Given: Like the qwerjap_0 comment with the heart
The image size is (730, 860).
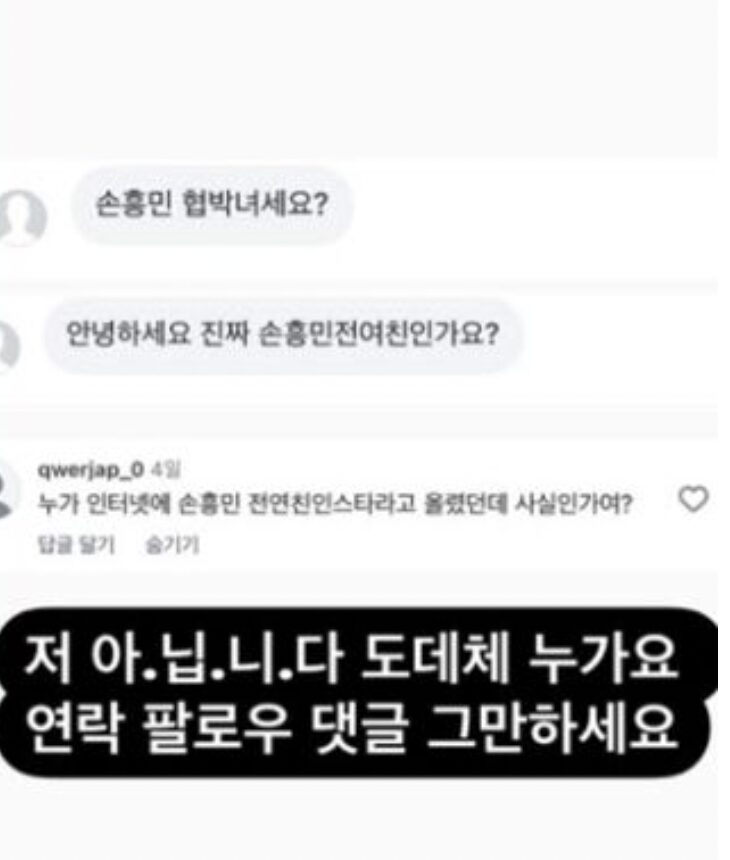Looking at the screenshot, I should click(693, 499).
